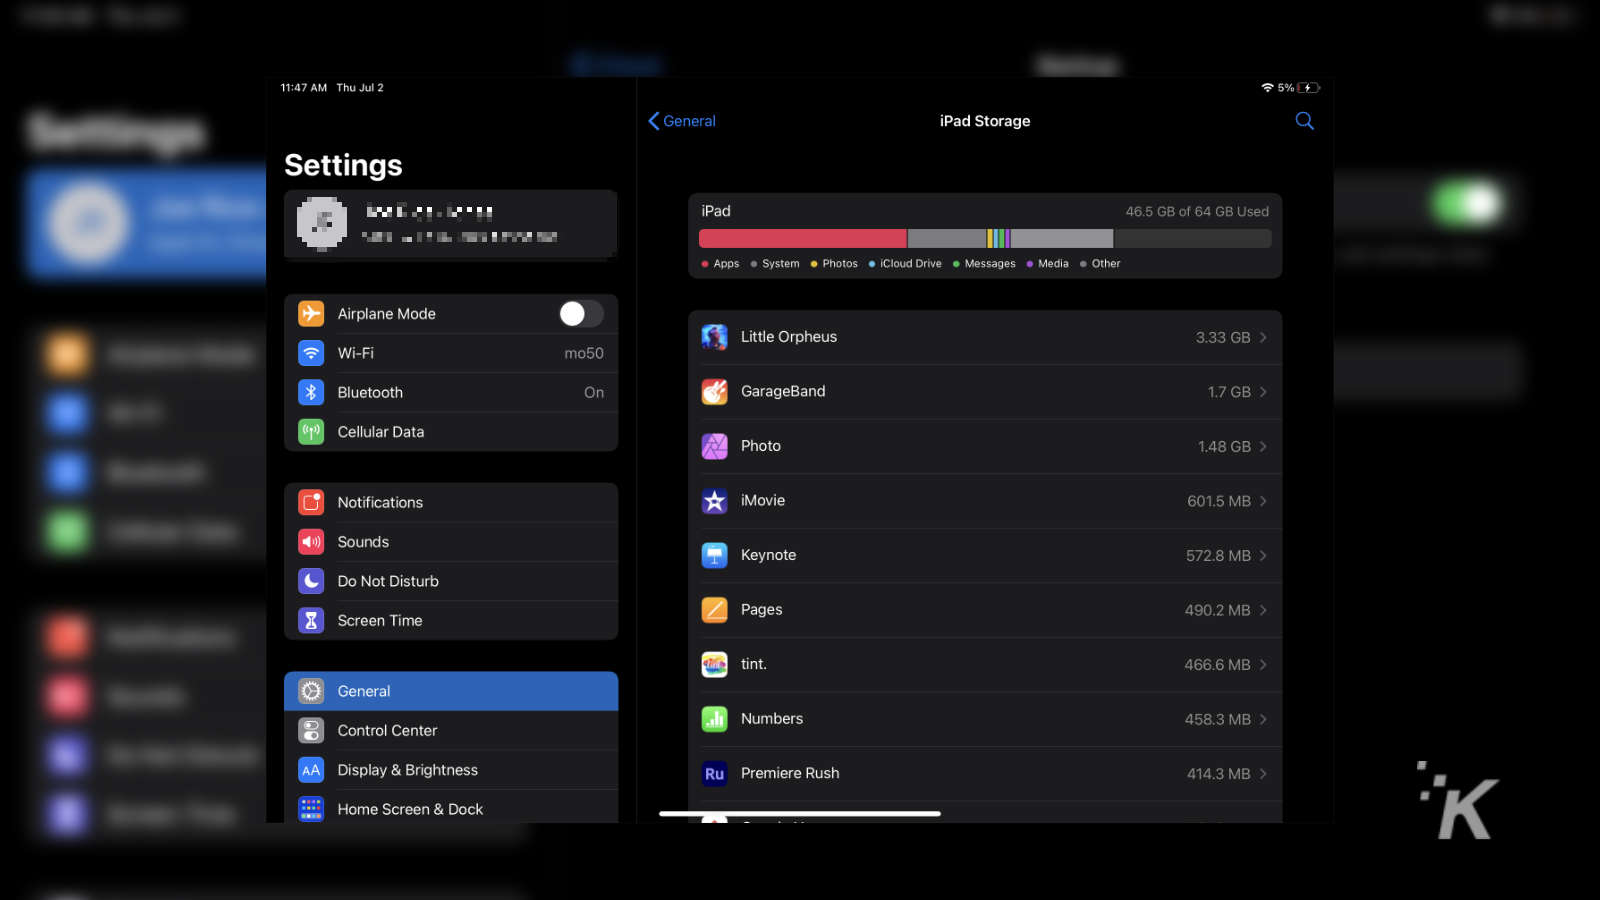This screenshot has width=1600, height=900.
Task: Tap the Keynote app icon
Action: (x=714, y=555)
